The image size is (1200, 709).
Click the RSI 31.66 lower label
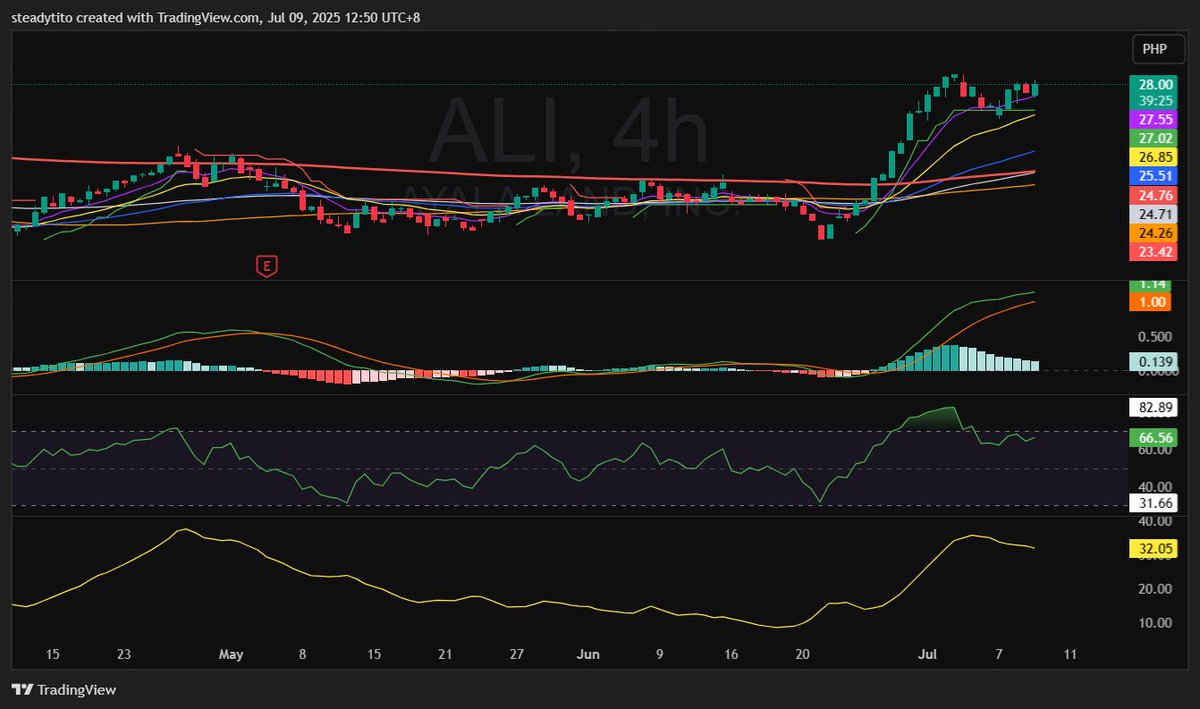pos(1152,503)
